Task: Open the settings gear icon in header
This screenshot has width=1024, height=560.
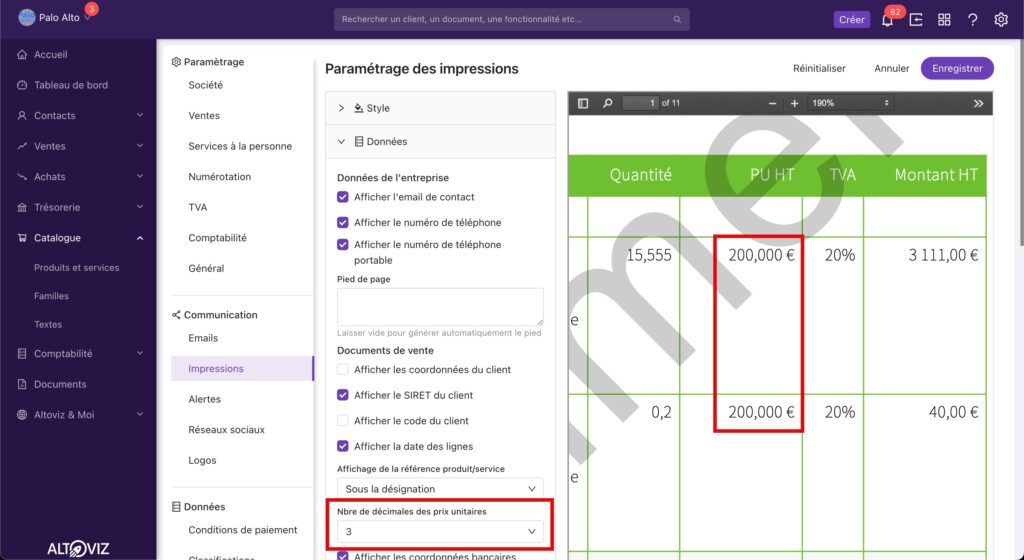Action: tap(1001, 20)
